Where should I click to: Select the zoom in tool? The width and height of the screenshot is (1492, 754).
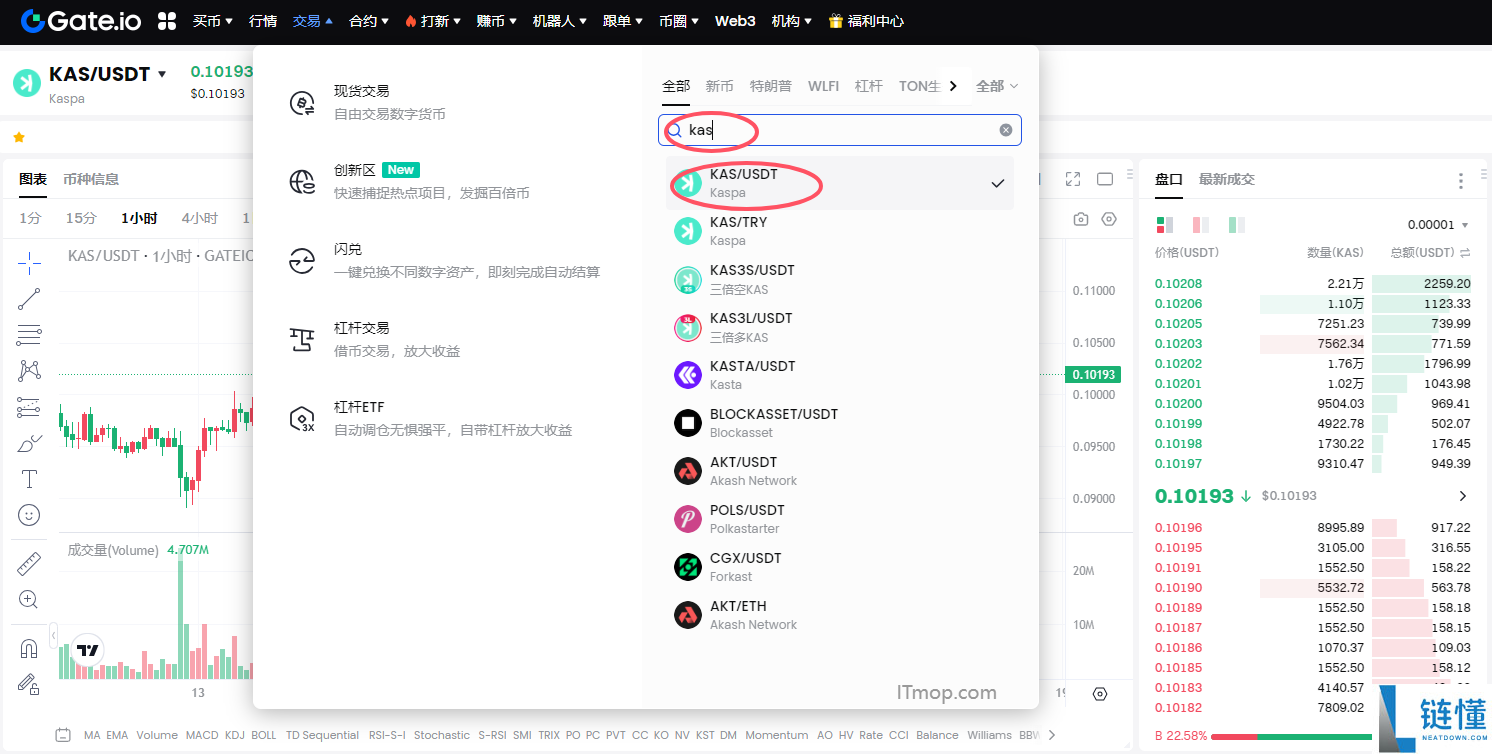click(x=29, y=600)
